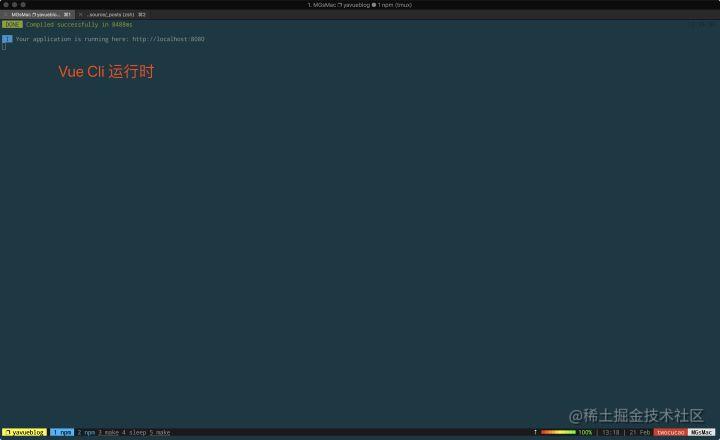The image size is (720, 440).
Task: Click the green zoom window button
Action: (23, 5)
